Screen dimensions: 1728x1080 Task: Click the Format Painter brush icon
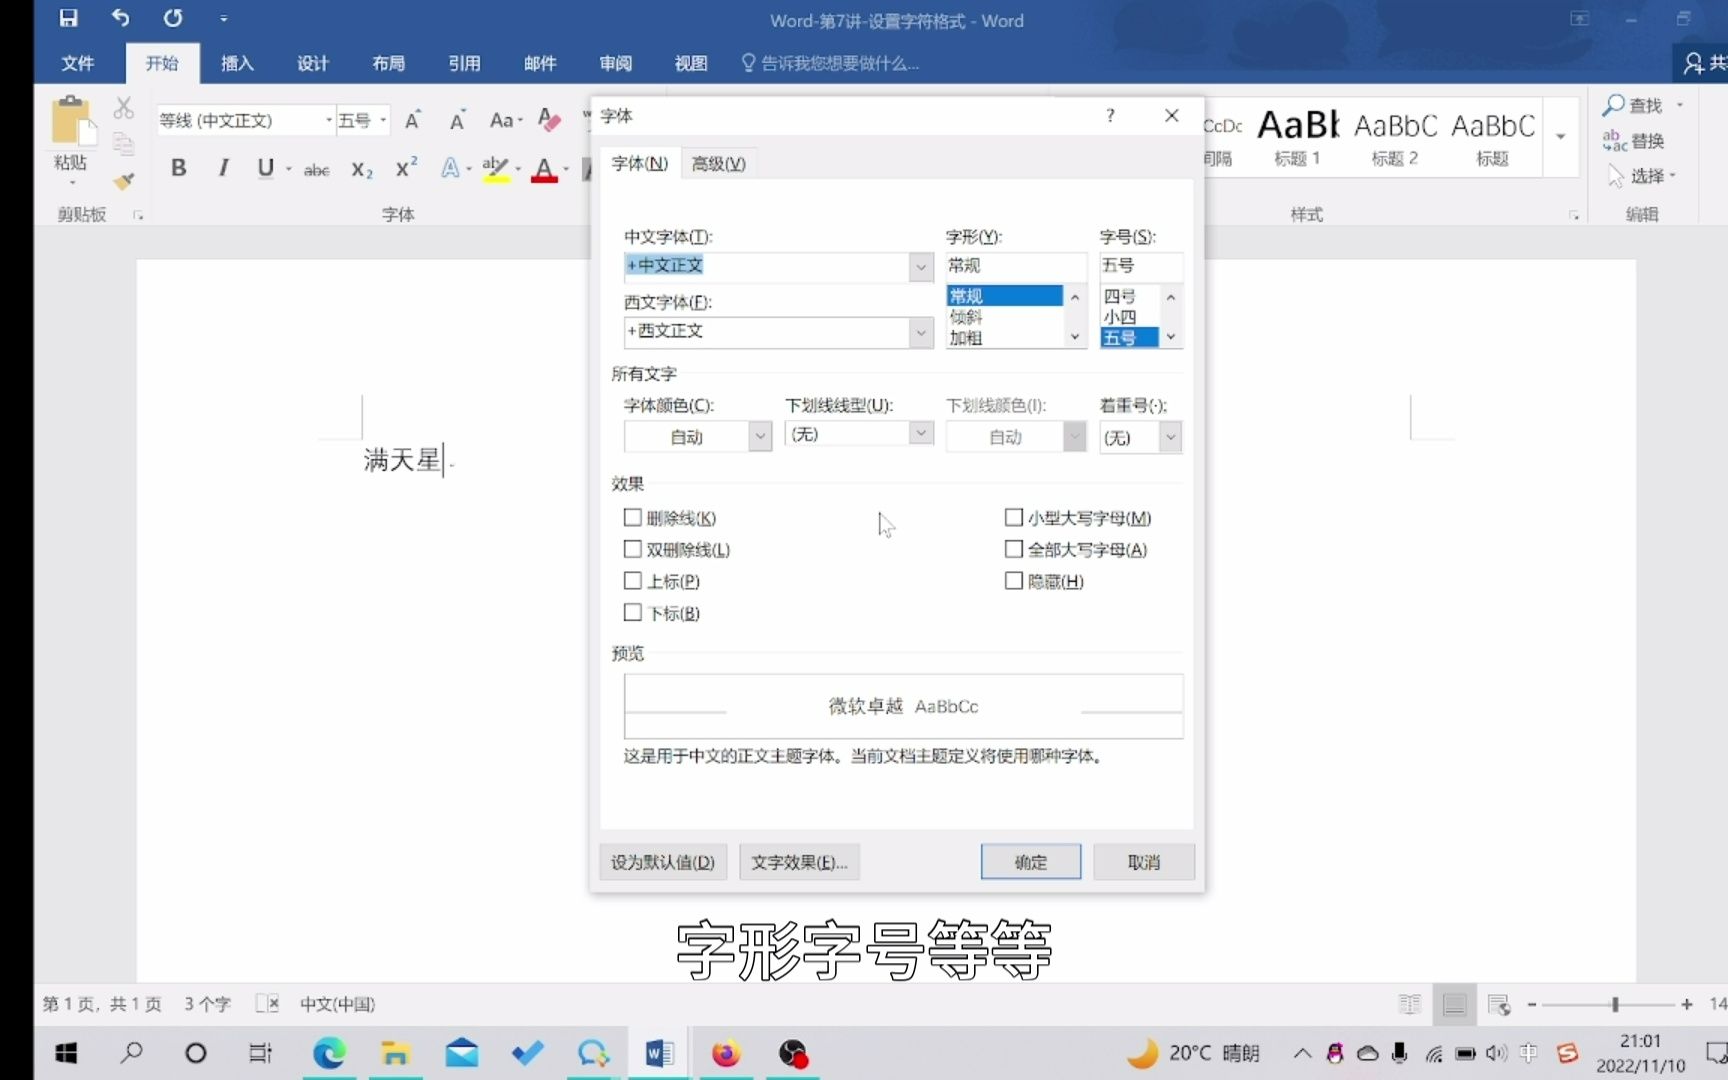pyautogui.click(x=124, y=181)
